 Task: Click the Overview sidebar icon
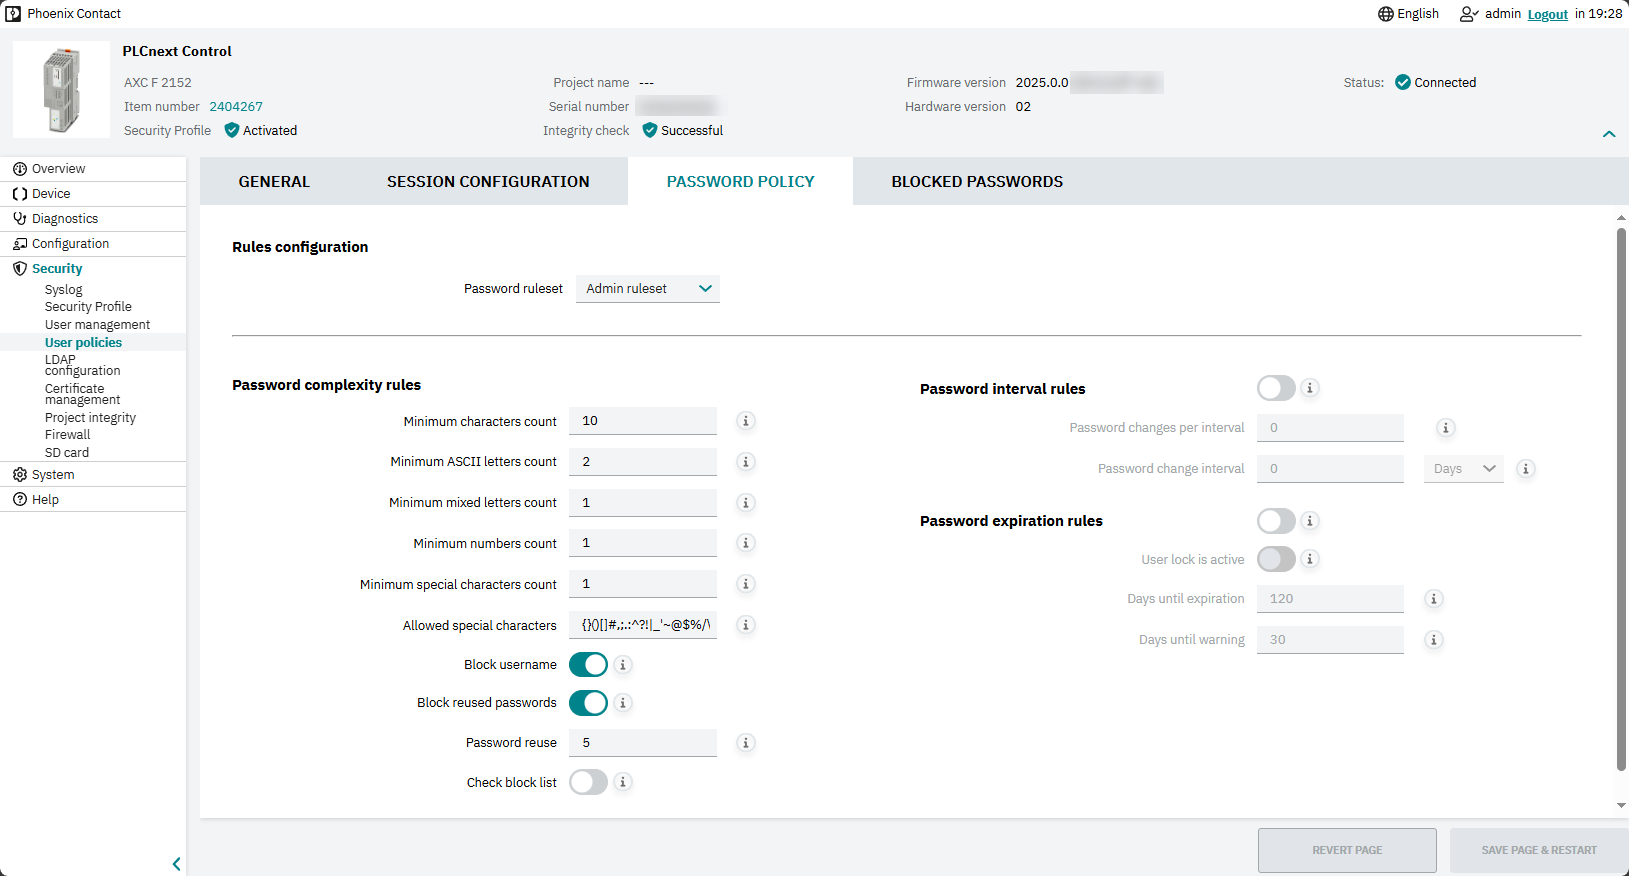point(20,169)
